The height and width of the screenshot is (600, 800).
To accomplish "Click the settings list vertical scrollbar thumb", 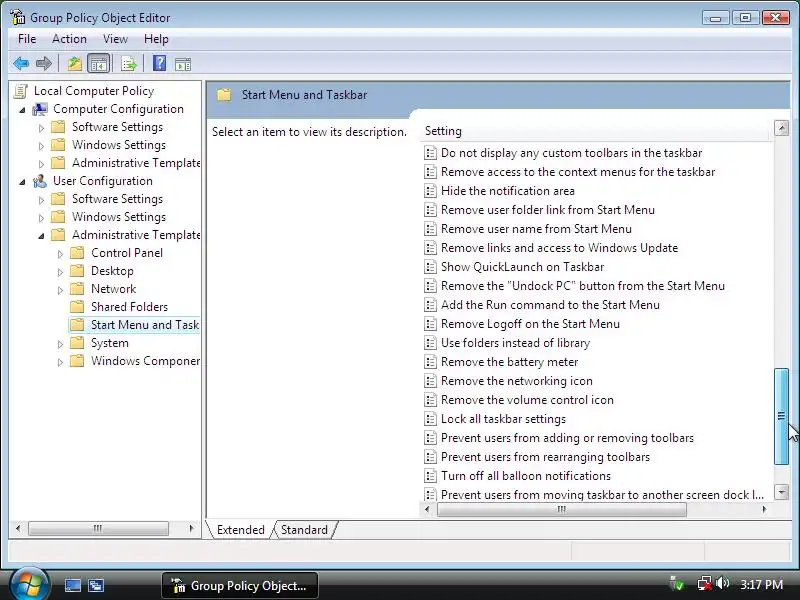I will pos(781,416).
